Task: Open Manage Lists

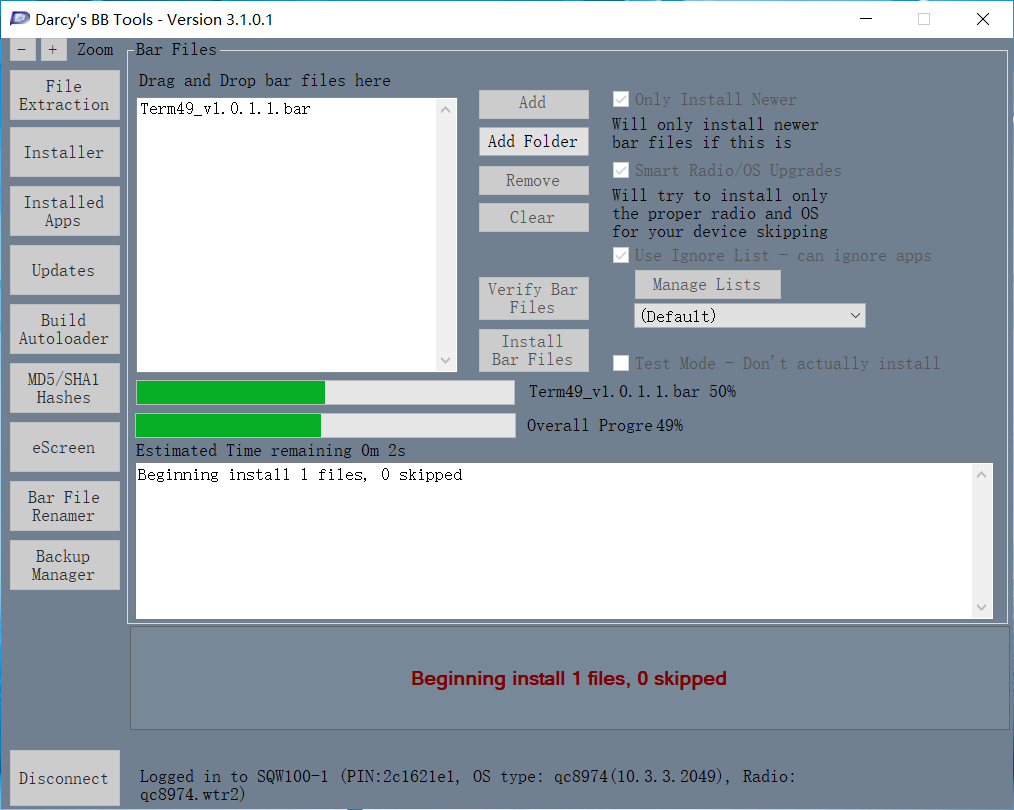Action: [x=707, y=285]
